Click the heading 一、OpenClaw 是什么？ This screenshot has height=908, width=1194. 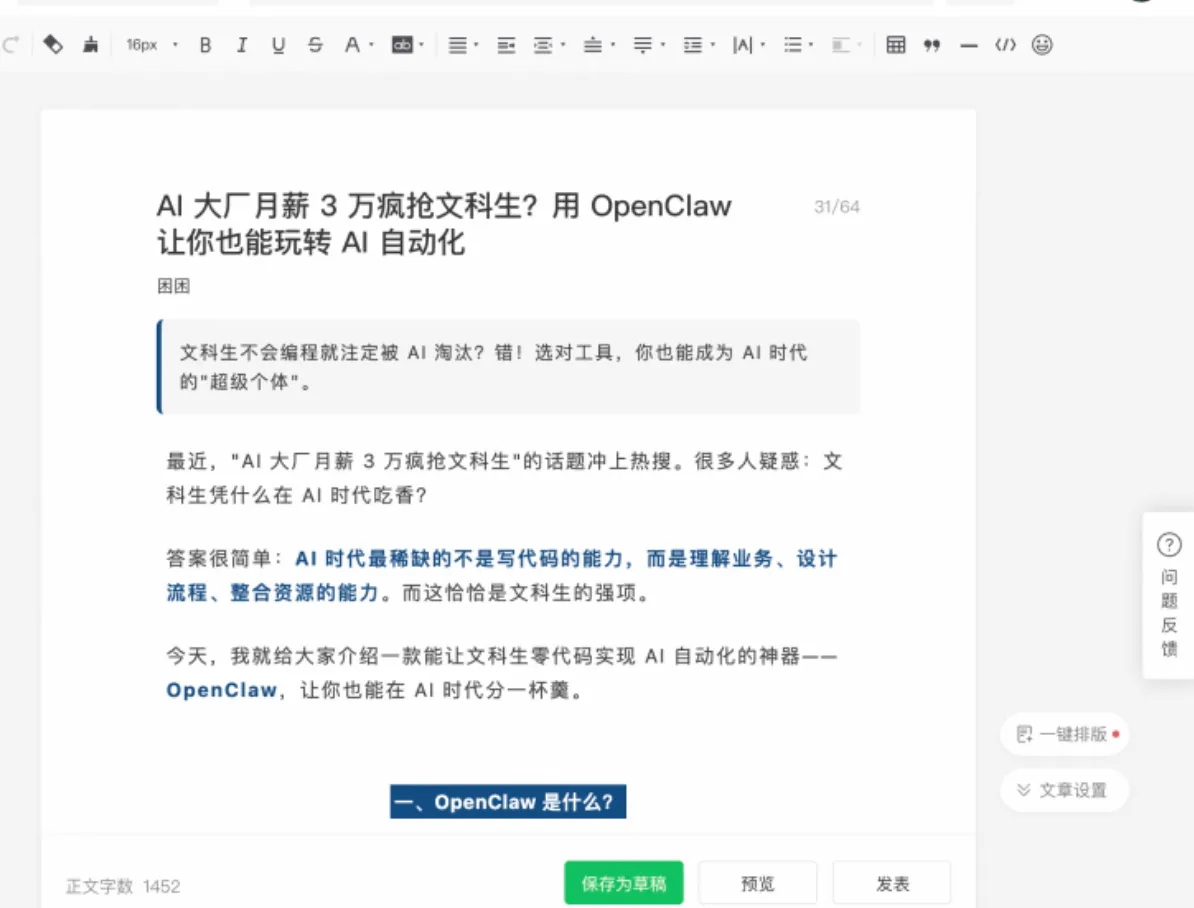click(508, 802)
